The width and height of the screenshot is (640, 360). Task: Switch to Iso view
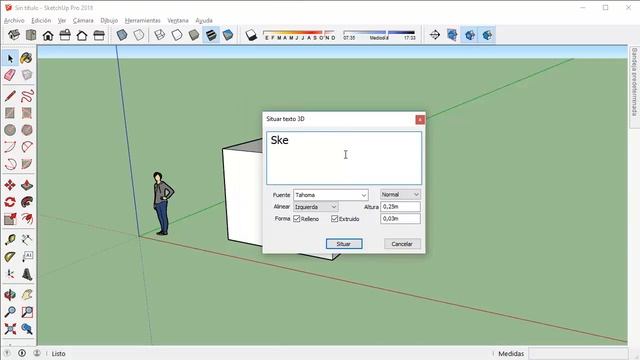tap(14, 35)
